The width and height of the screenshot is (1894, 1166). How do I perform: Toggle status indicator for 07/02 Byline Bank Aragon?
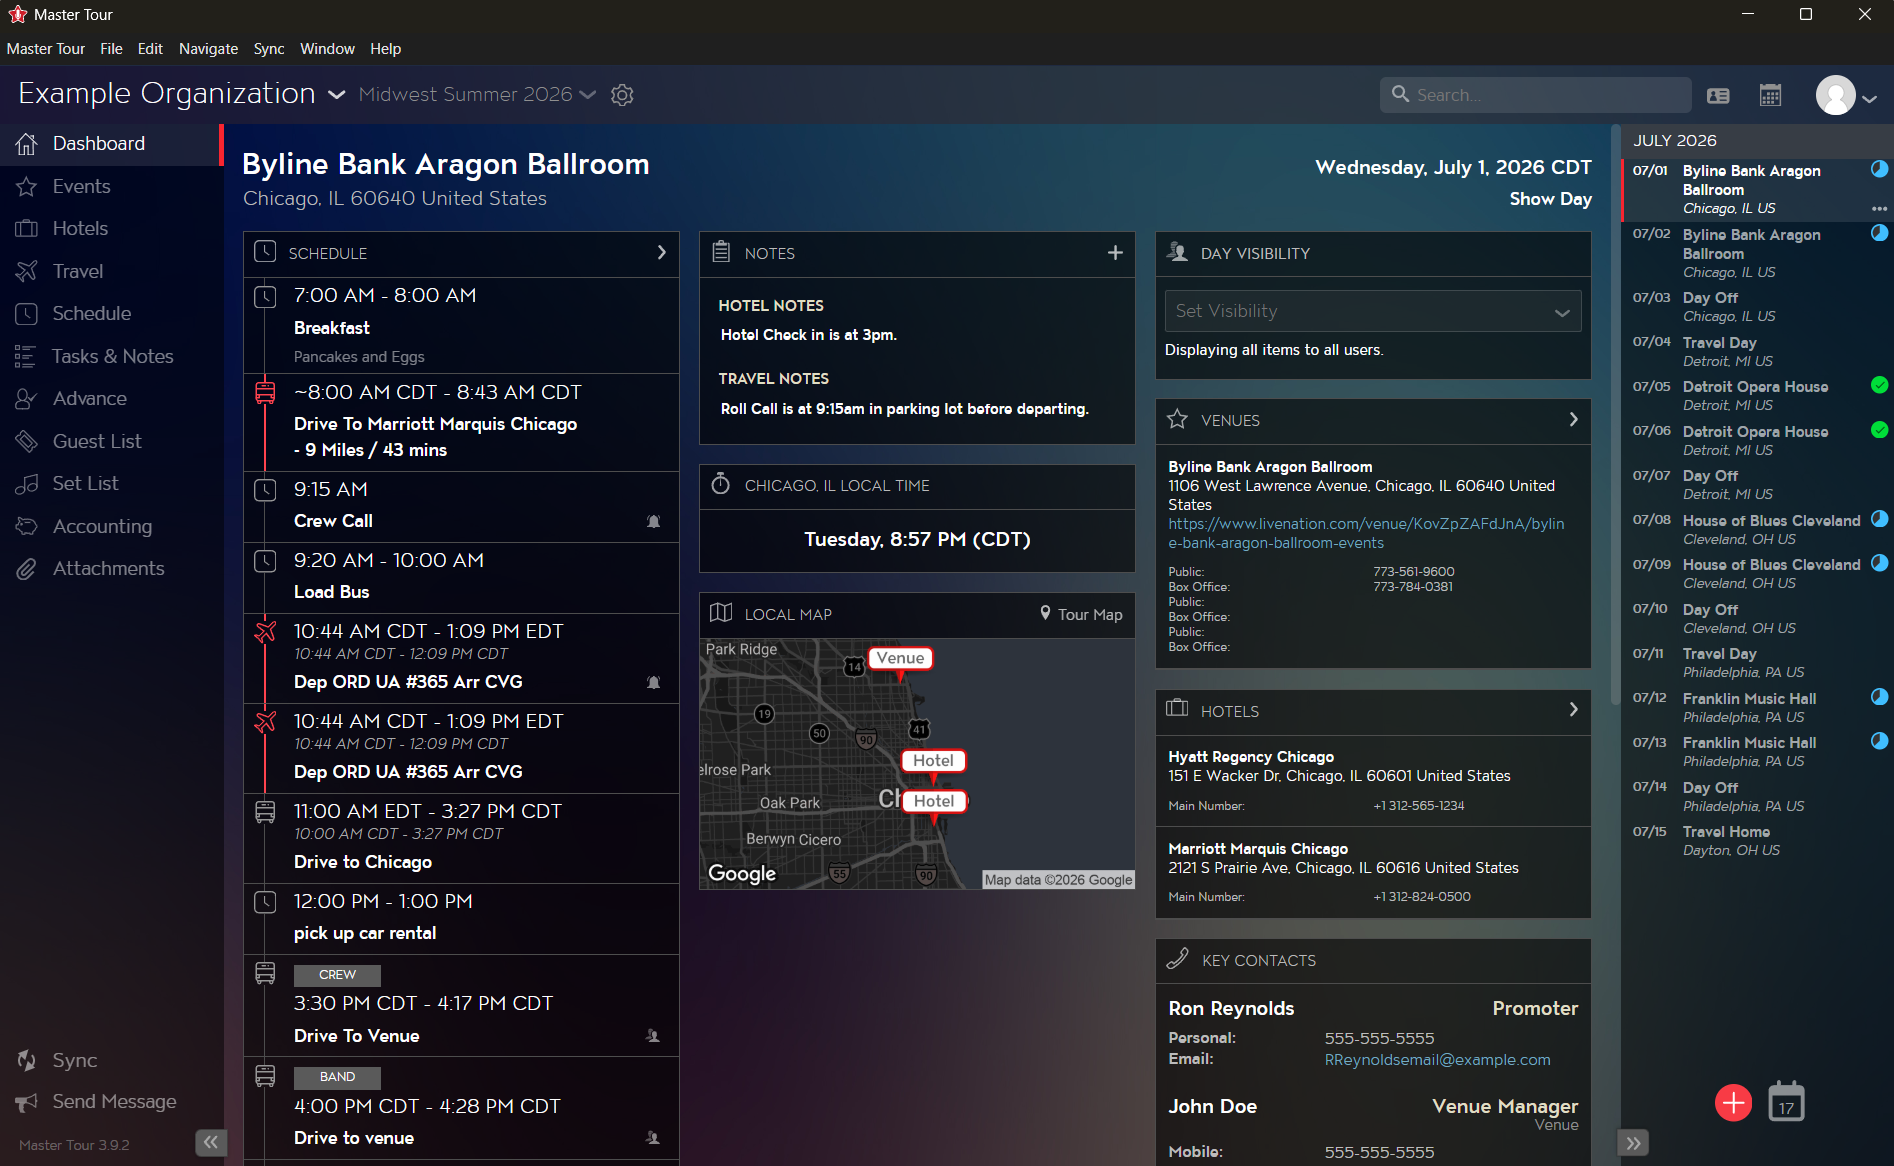point(1879,233)
